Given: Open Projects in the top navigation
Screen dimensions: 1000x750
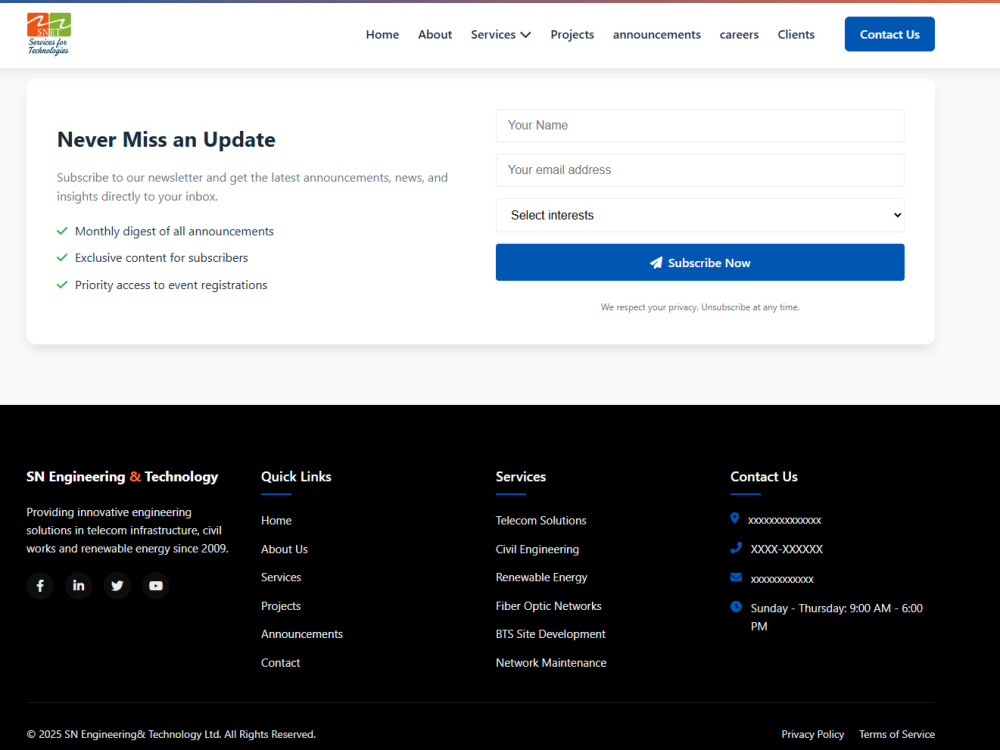Looking at the screenshot, I should pyautogui.click(x=572, y=34).
